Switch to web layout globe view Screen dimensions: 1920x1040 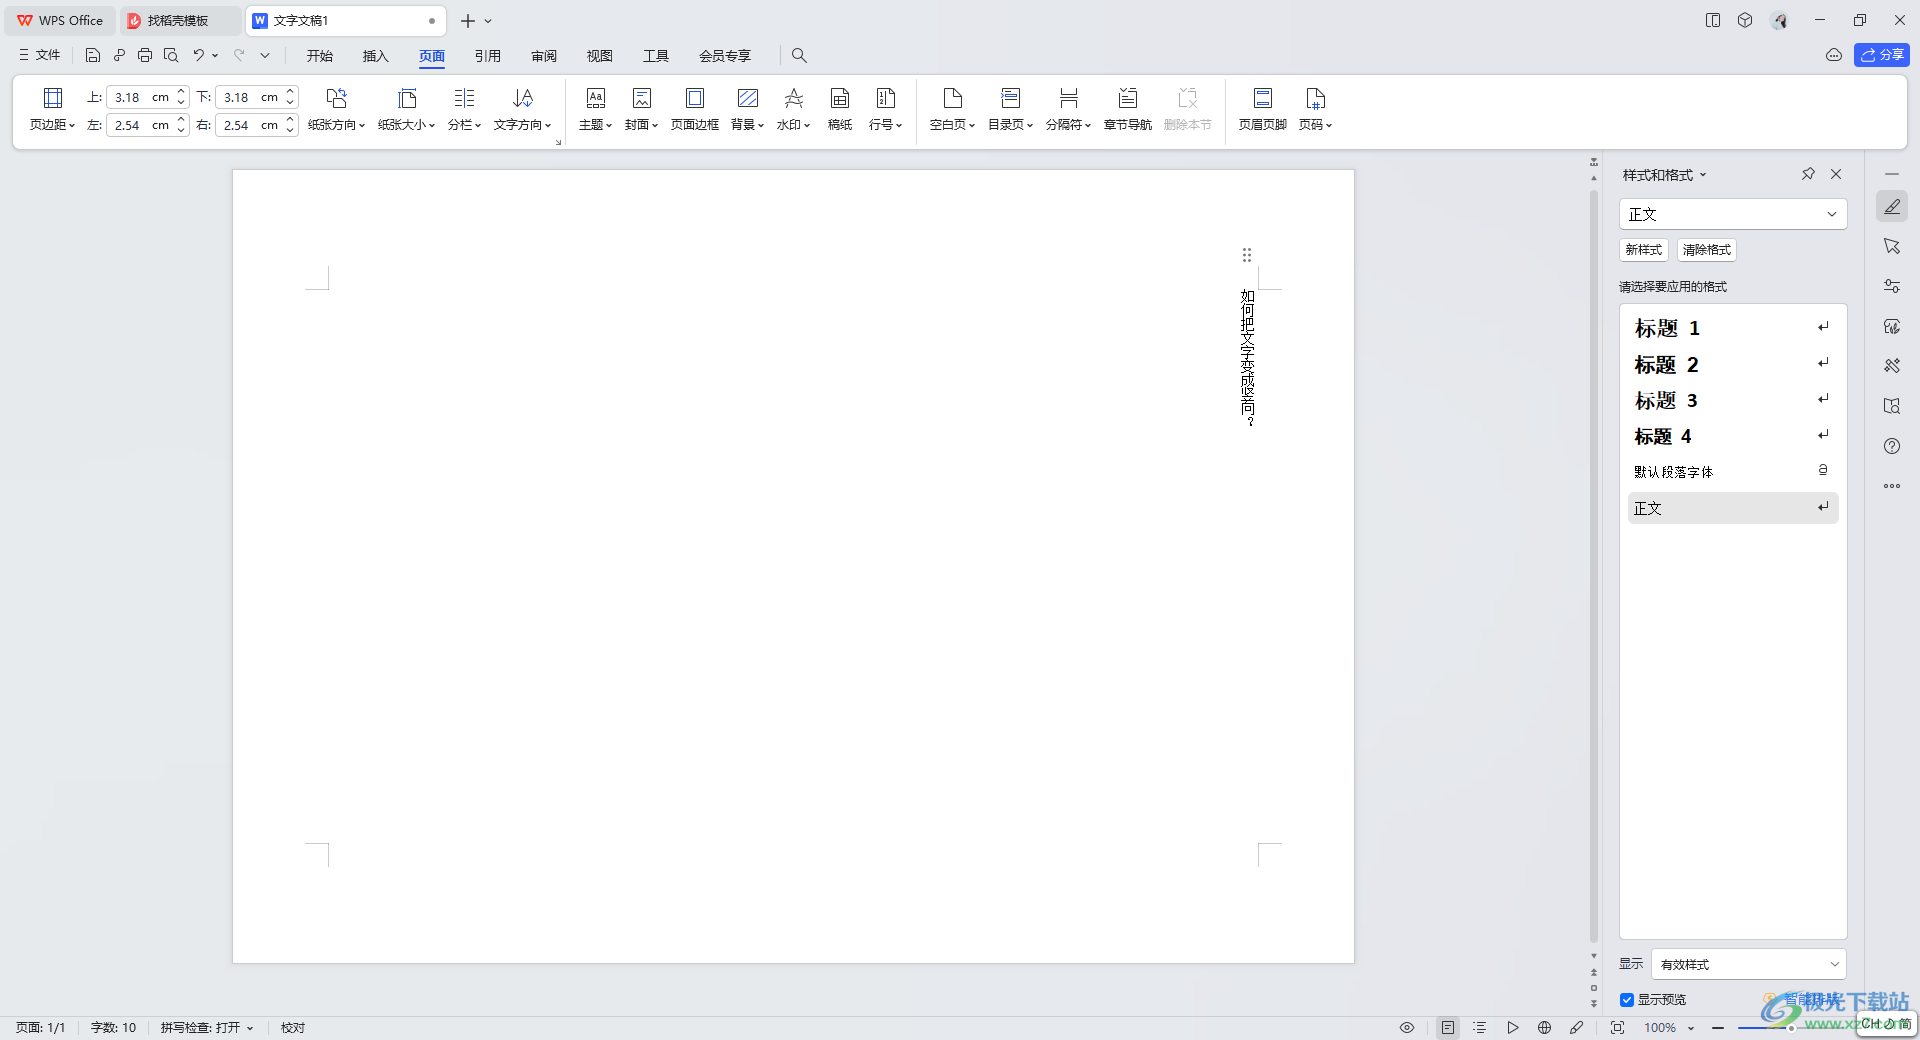pyautogui.click(x=1545, y=1027)
